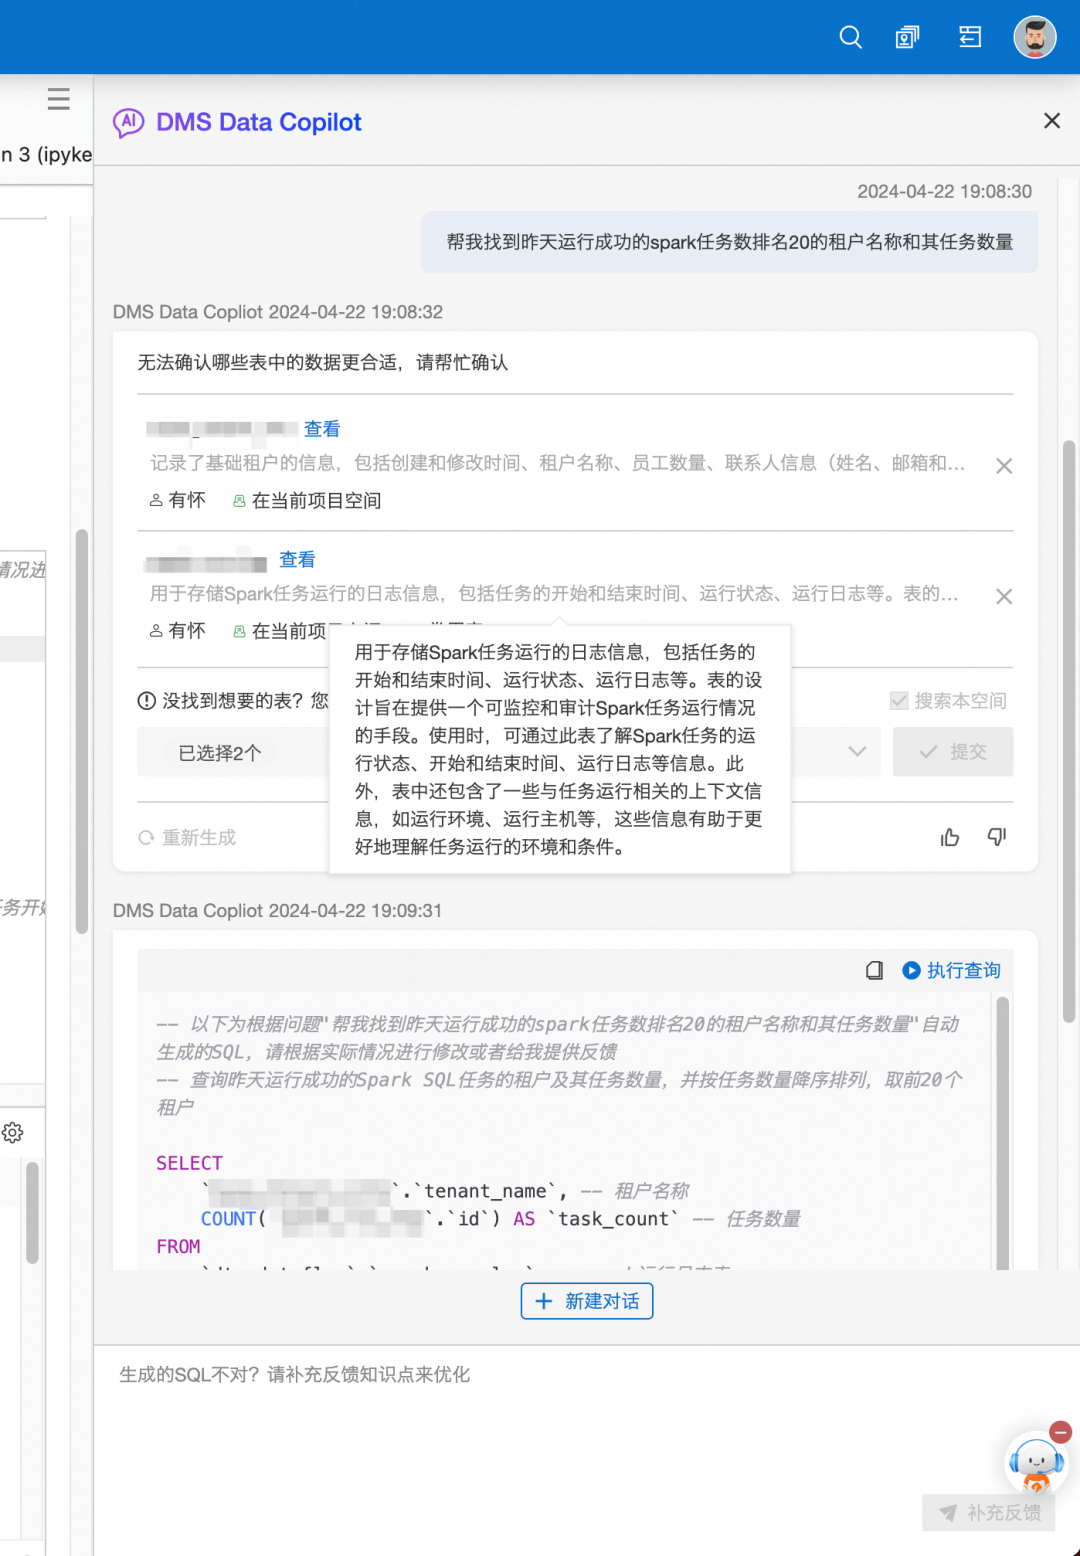Click the Spark log table description text
The width and height of the screenshot is (1080, 1556).
click(x=555, y=594)
